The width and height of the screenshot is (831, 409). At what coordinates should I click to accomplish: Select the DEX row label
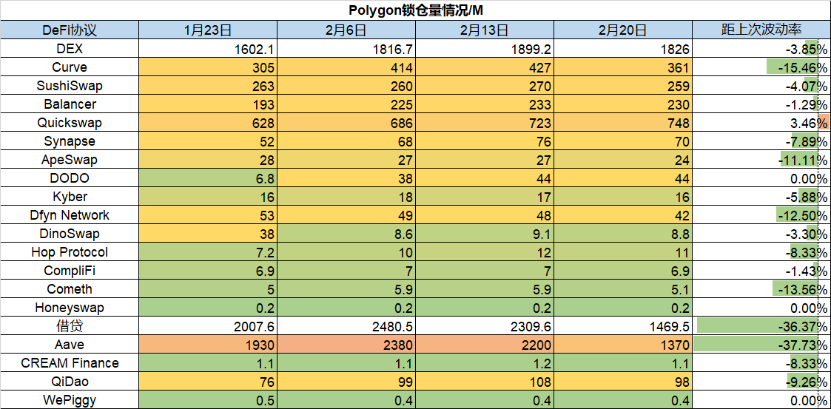tap(69, 49)
